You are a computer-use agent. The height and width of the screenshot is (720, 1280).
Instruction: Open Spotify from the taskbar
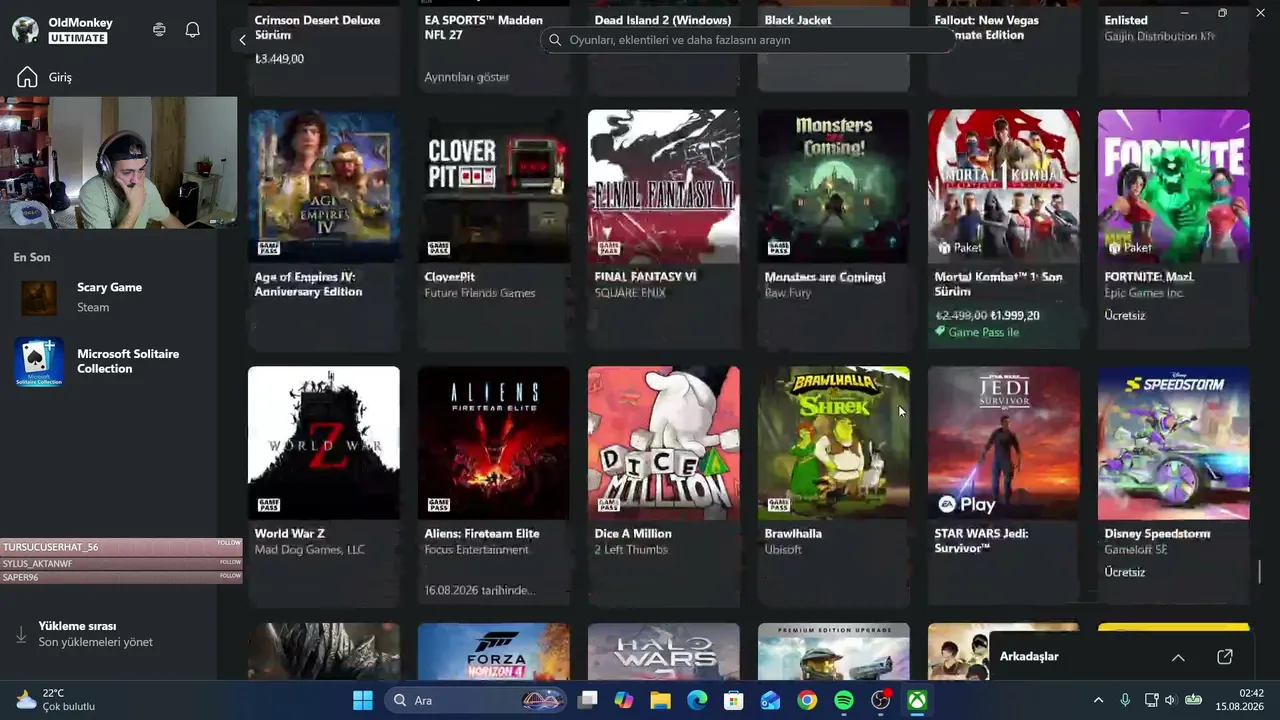click(843, 700)
